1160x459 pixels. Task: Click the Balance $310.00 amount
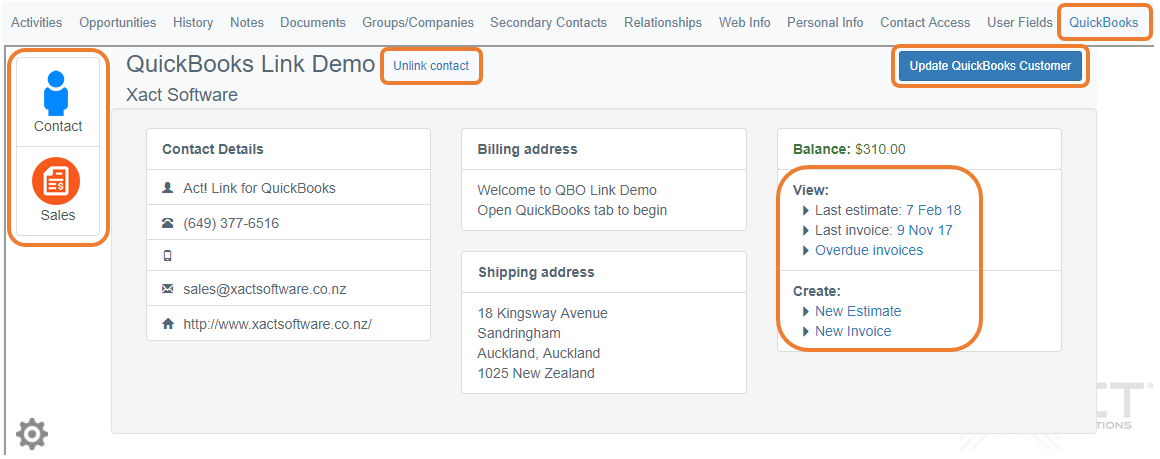[880, 149]
